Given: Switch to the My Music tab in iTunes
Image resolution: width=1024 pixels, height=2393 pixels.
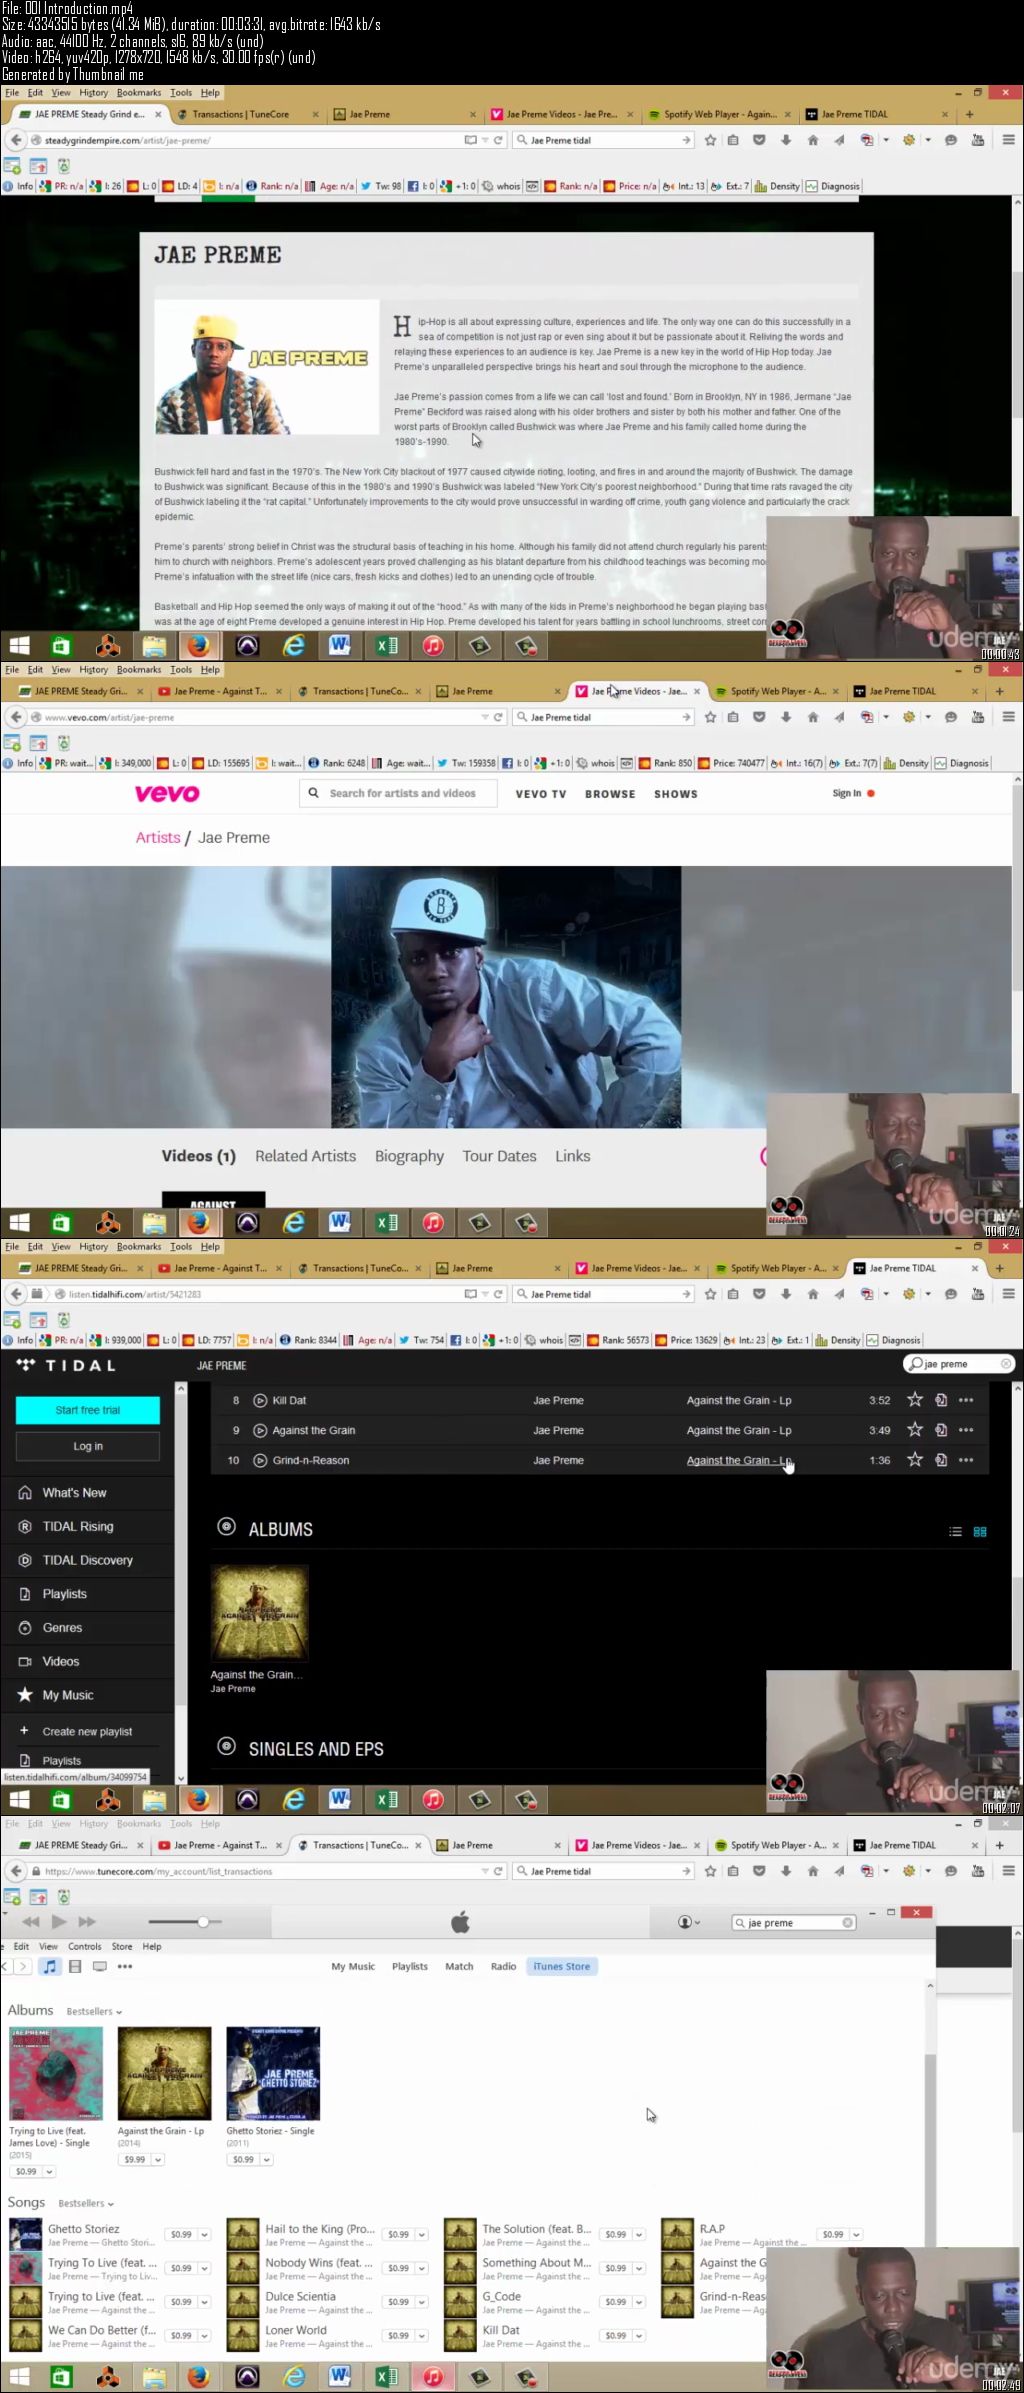Looking at the screenshot, I should pos(353,1966).
